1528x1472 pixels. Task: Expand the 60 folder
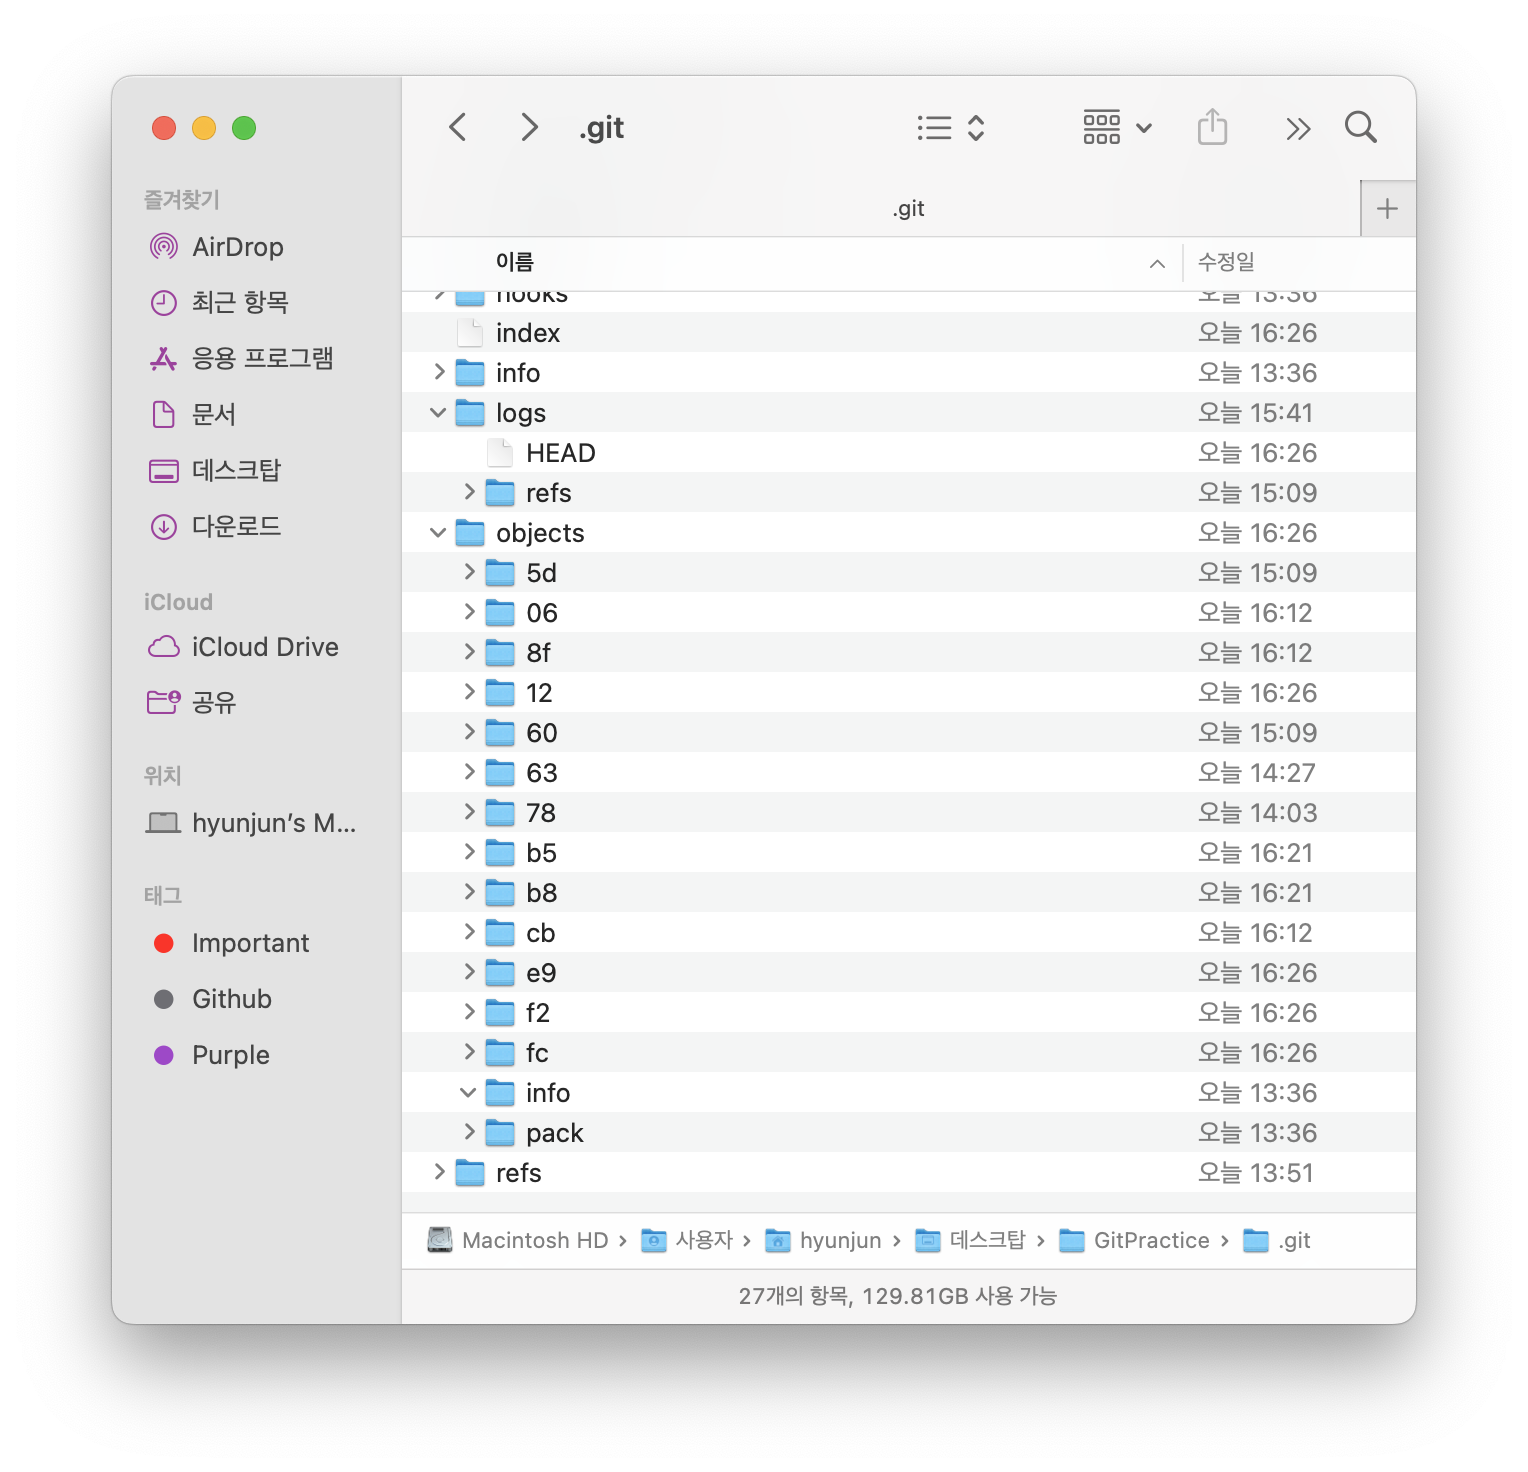coord(469,732)
